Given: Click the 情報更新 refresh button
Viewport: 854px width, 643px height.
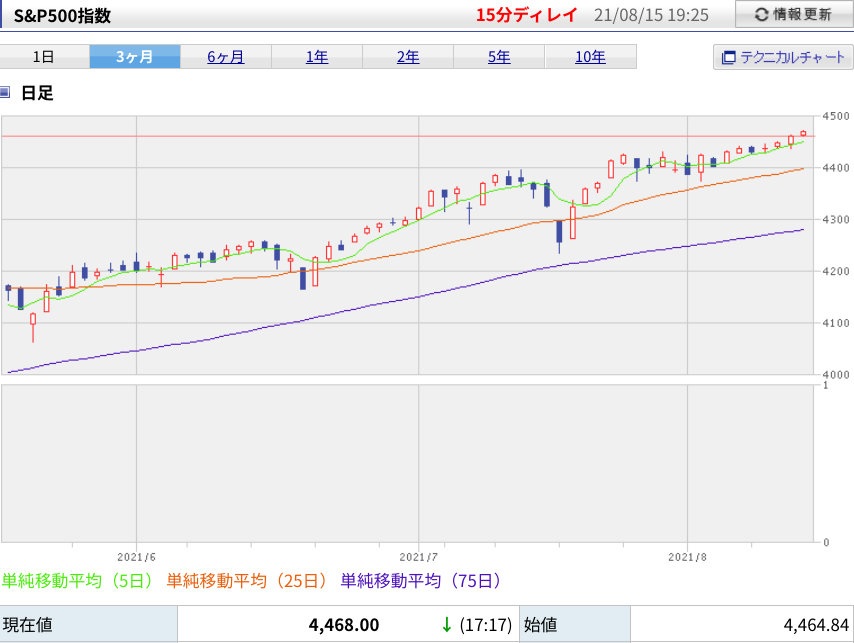Looking at the screenshot, I should pyautogui.click(x=794, y=14).
